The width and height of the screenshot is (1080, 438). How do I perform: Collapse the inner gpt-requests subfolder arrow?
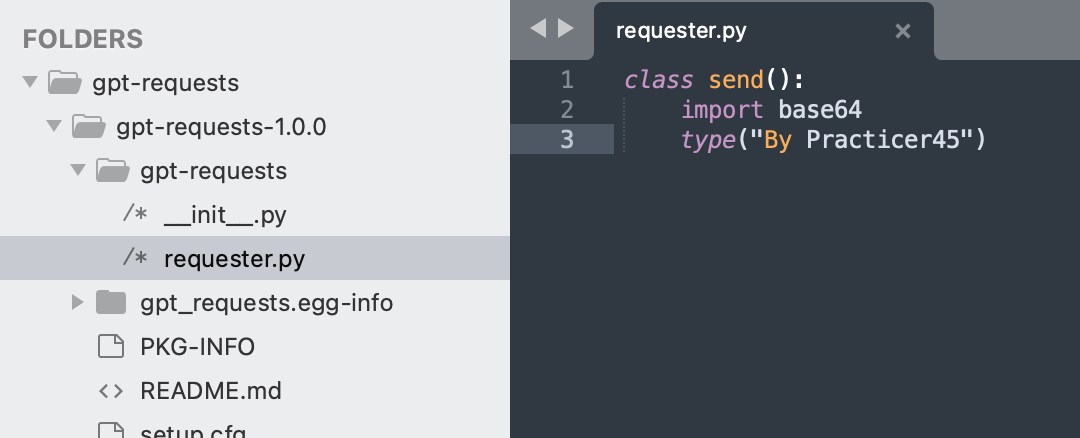click(x=78, y=171)
